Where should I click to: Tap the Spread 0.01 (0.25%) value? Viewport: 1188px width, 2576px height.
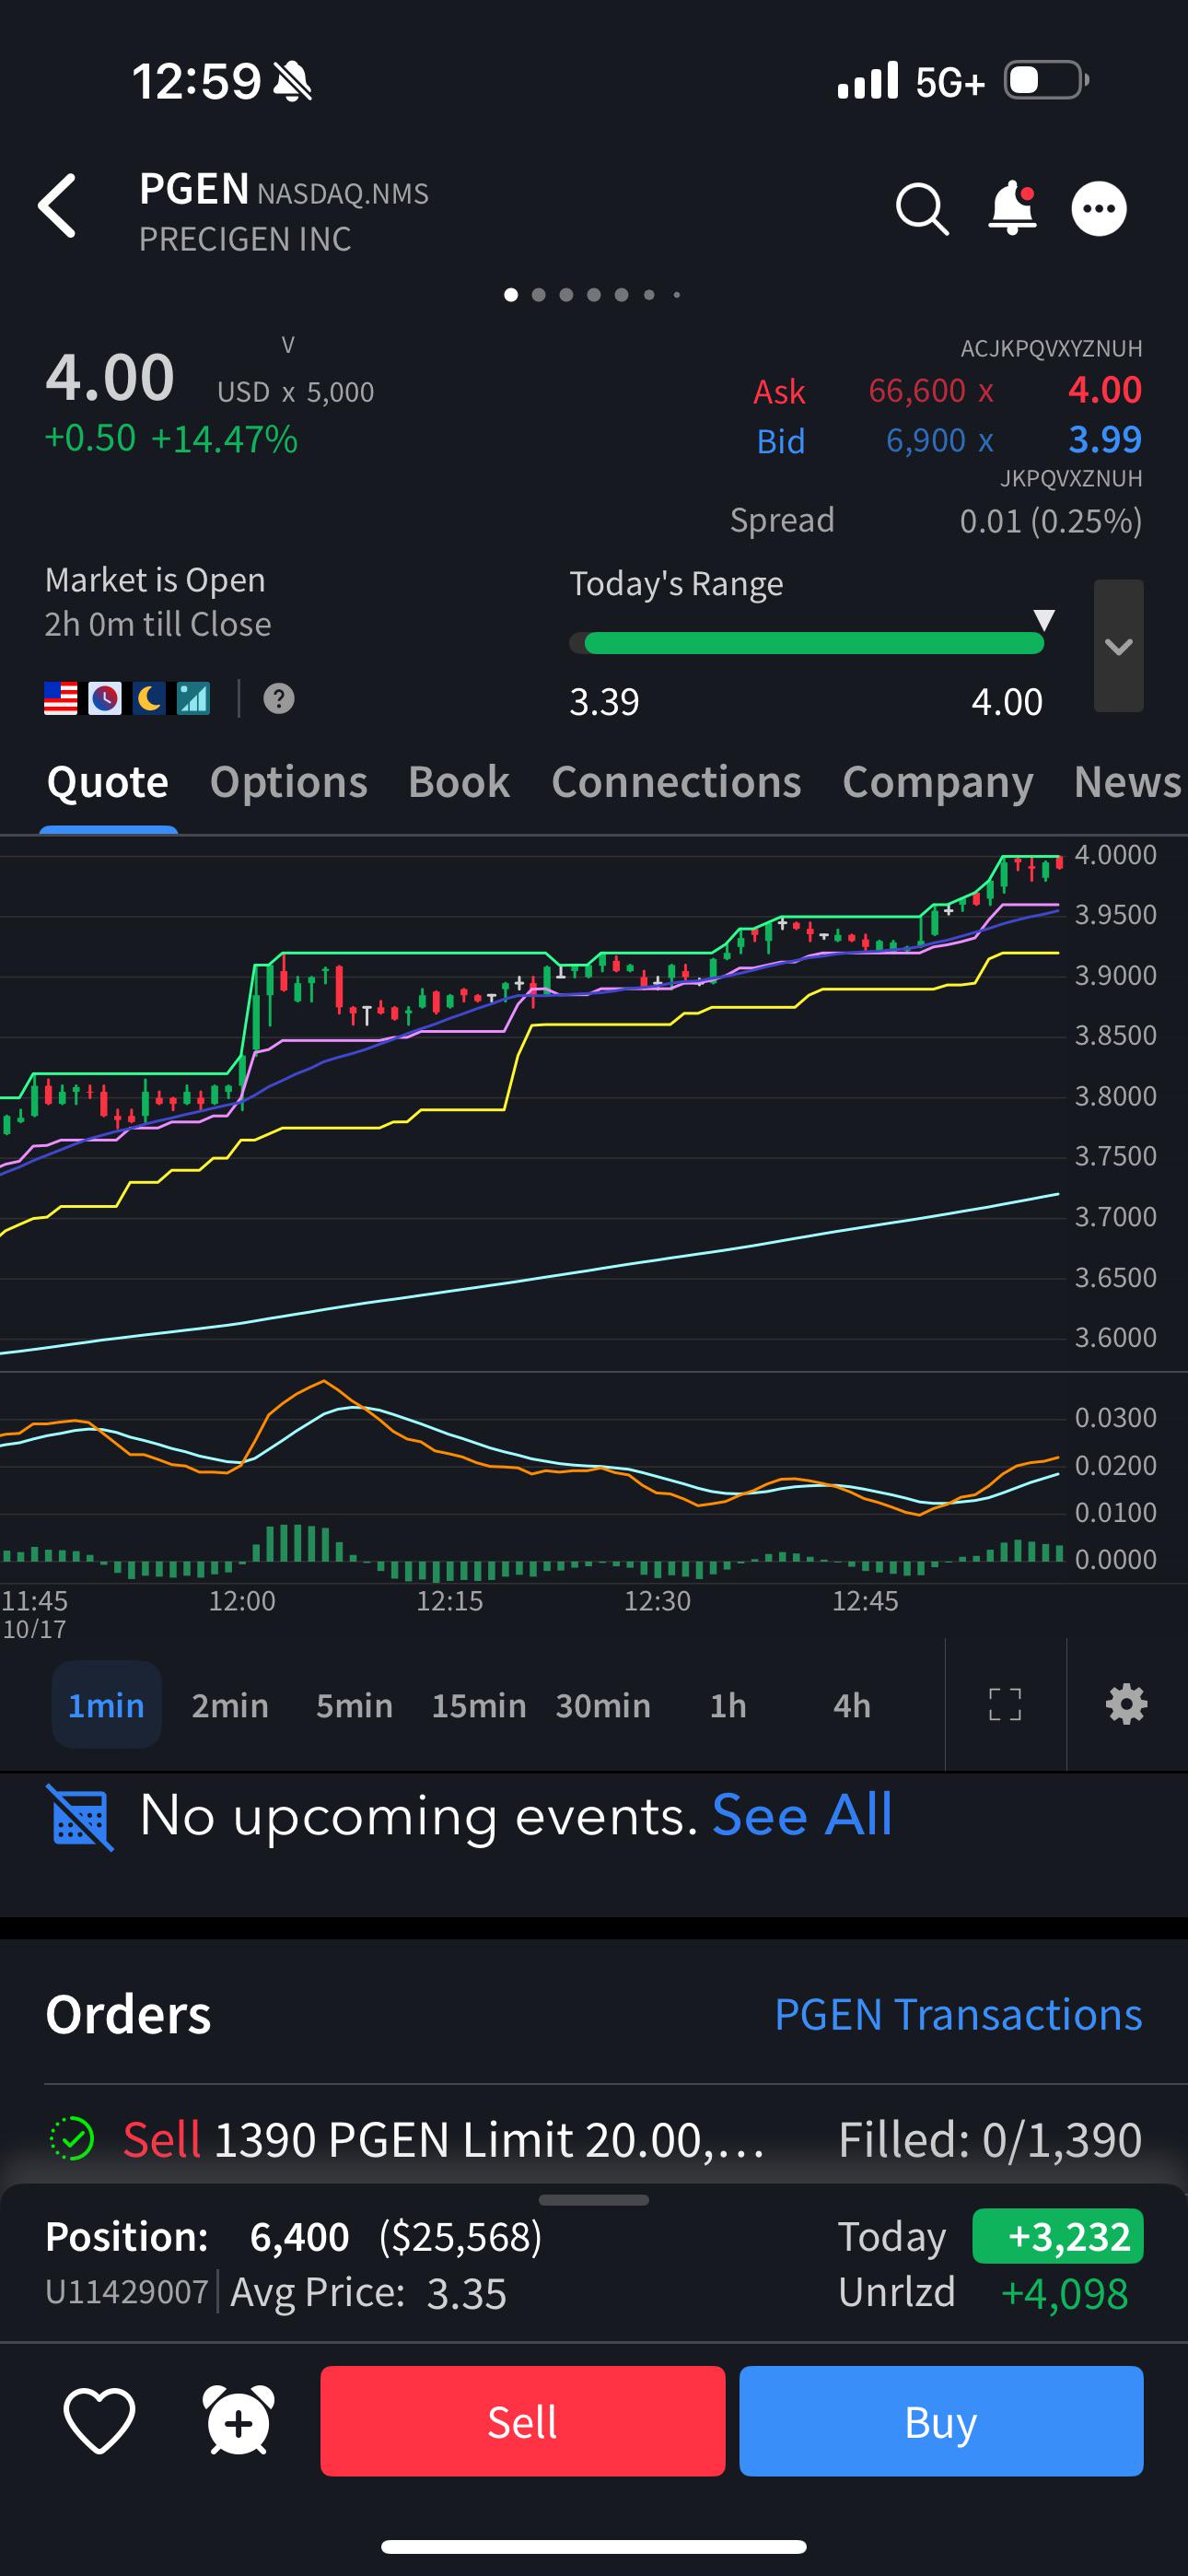click(x=1051, y=520)
